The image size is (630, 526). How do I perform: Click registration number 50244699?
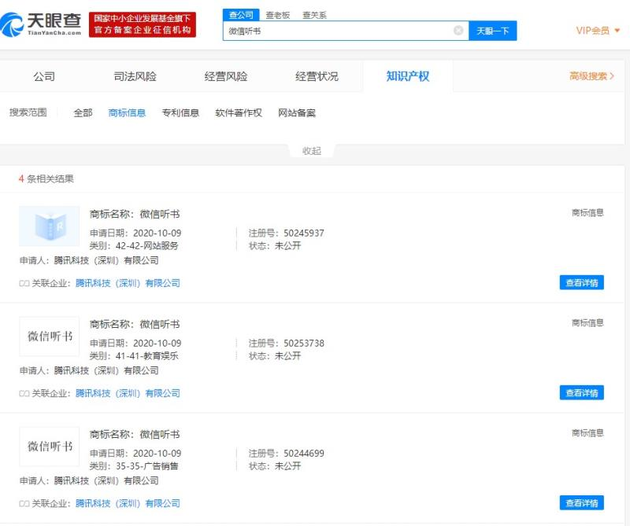point(304,453)
